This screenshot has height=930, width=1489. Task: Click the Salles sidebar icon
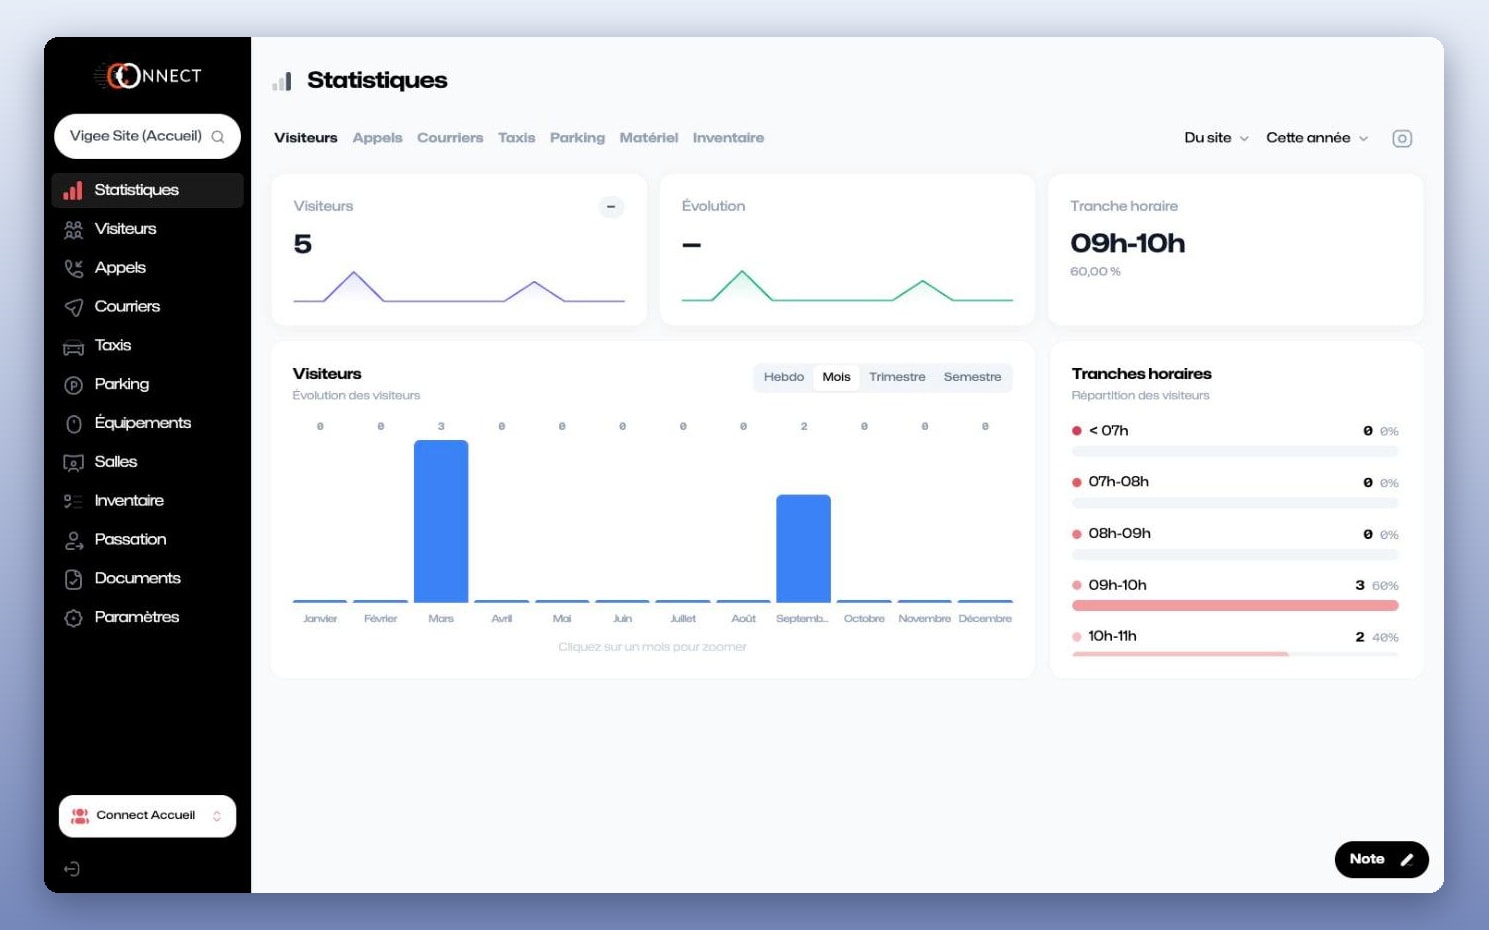pos(73,463)
